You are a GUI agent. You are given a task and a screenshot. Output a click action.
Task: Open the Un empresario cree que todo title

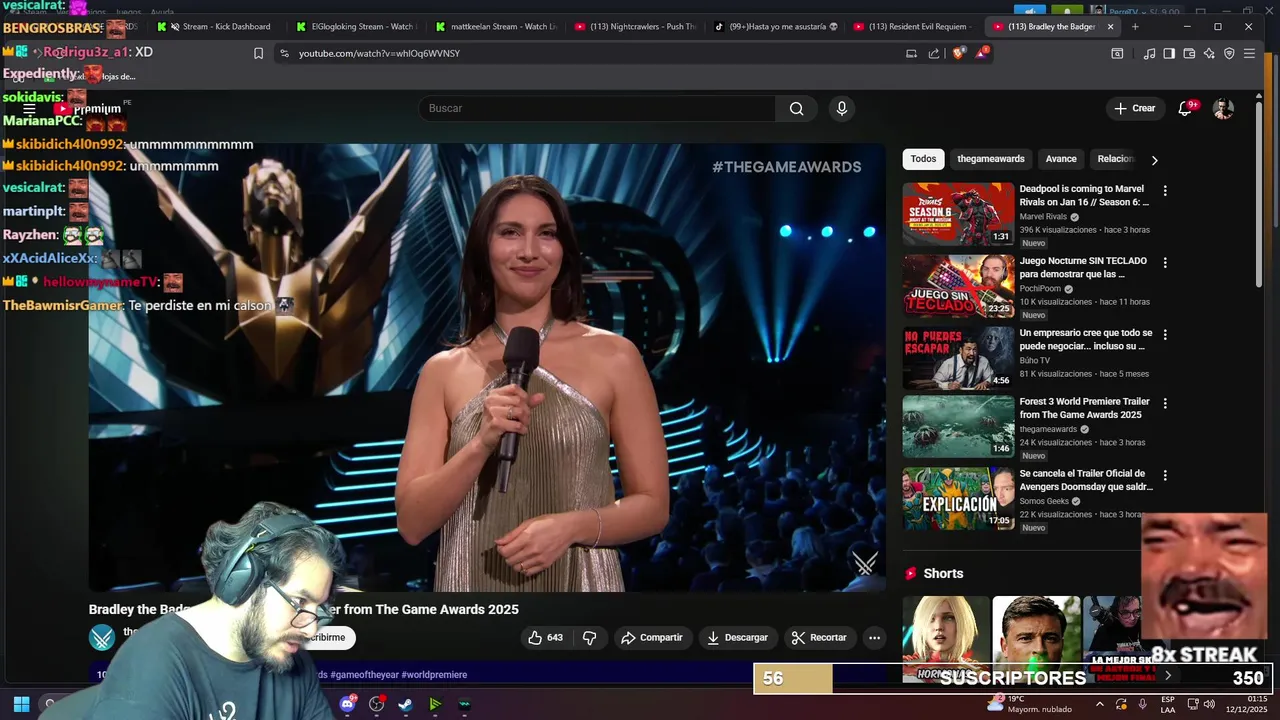[1085, 339]
